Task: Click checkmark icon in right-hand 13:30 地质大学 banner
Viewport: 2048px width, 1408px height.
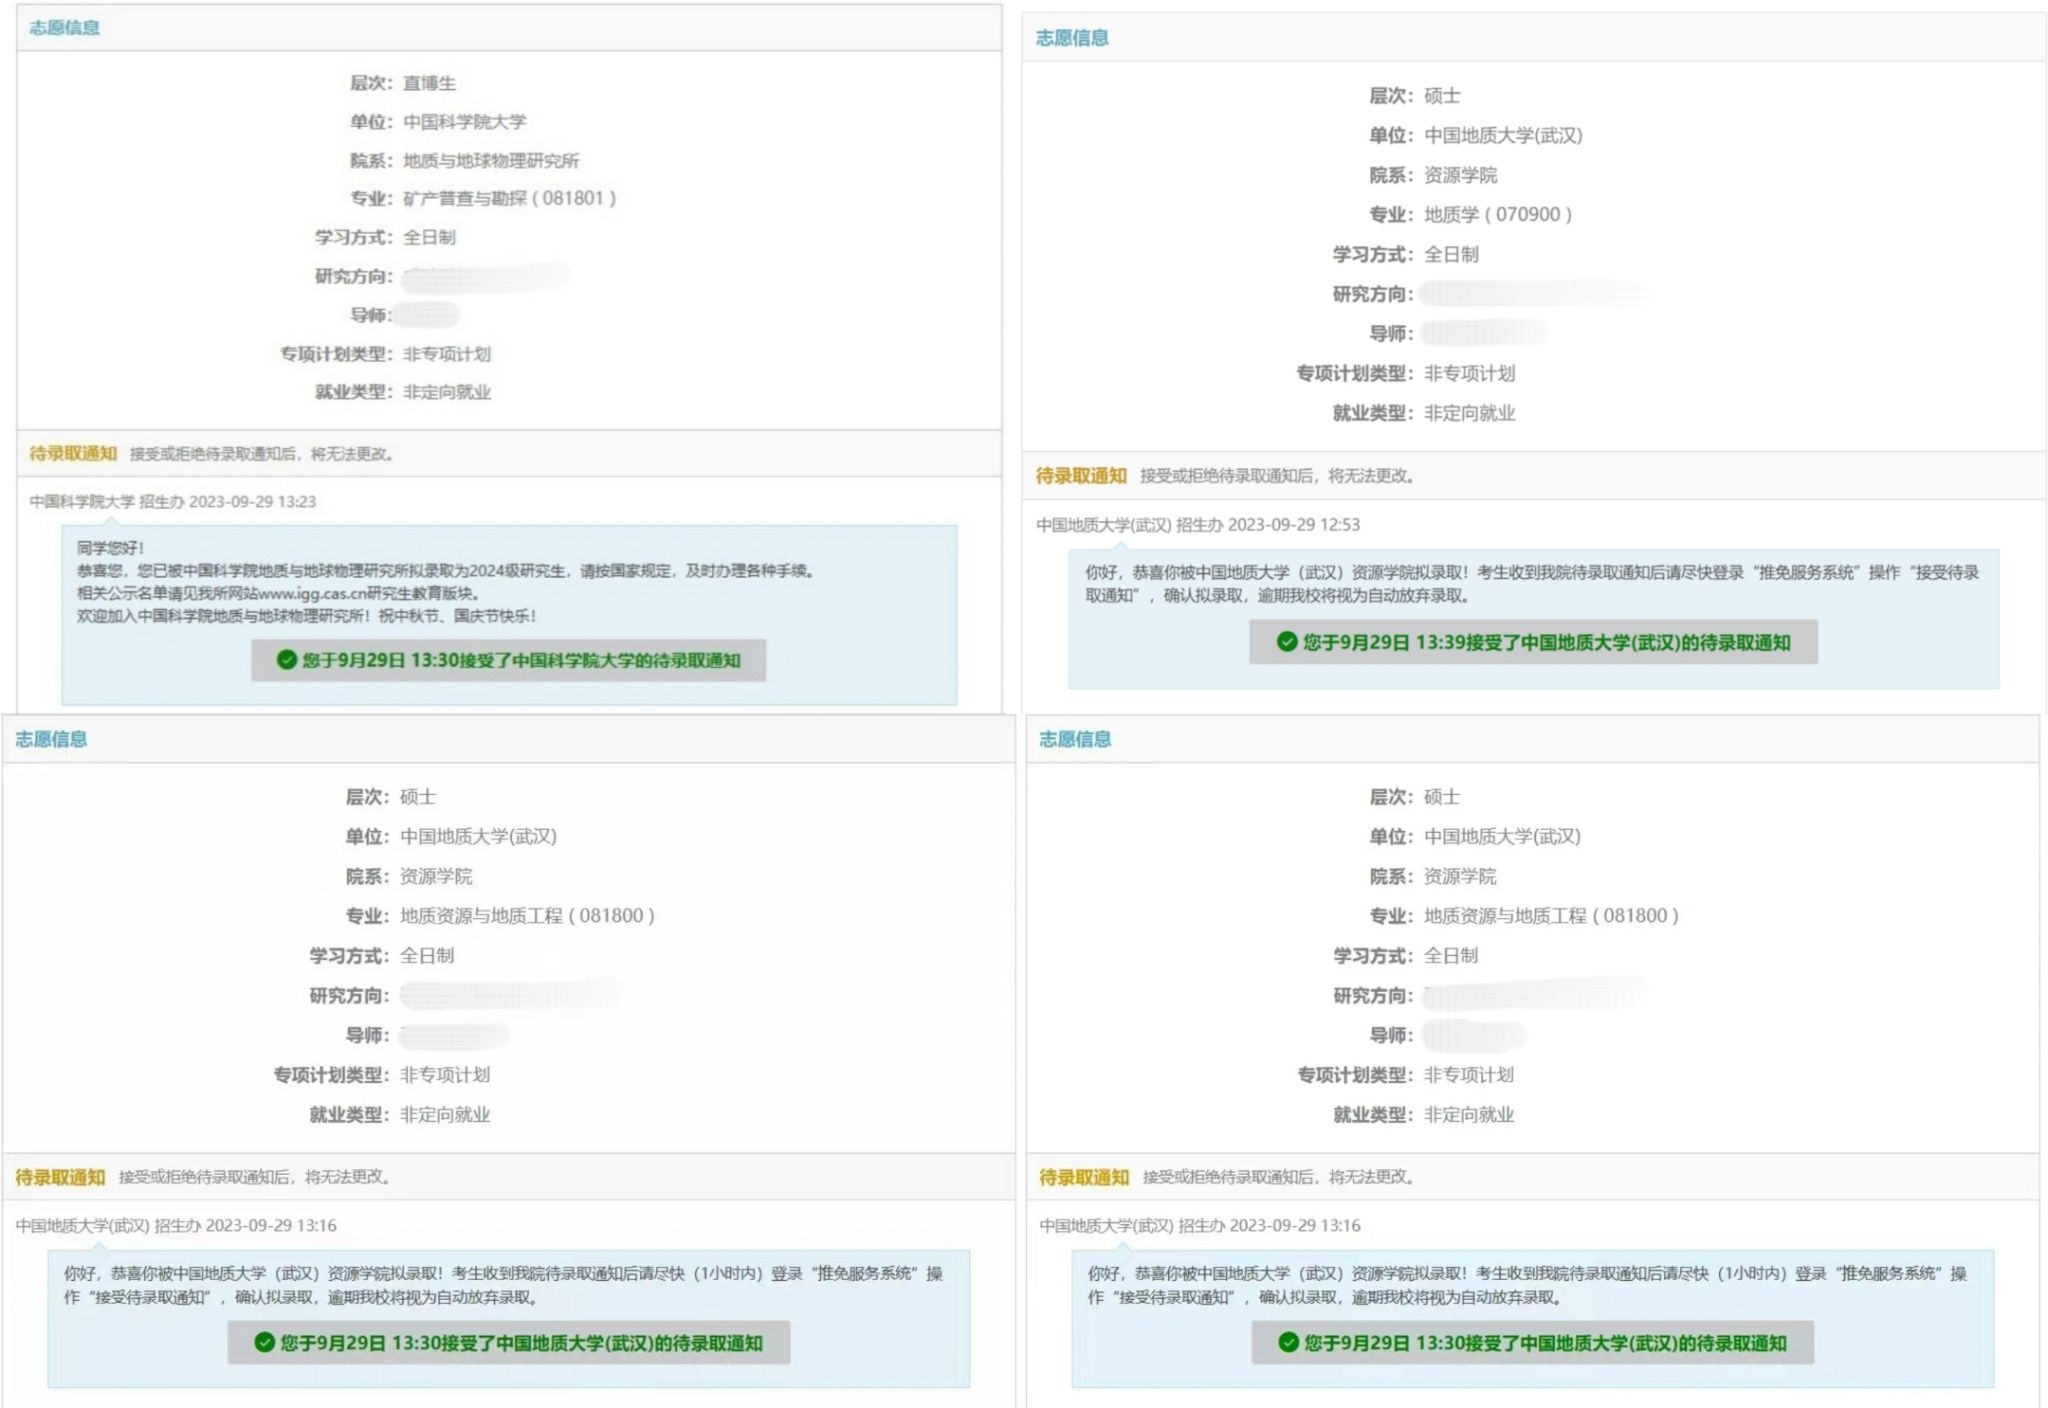Action: pyautogui.click(x=1288, y=1343)
